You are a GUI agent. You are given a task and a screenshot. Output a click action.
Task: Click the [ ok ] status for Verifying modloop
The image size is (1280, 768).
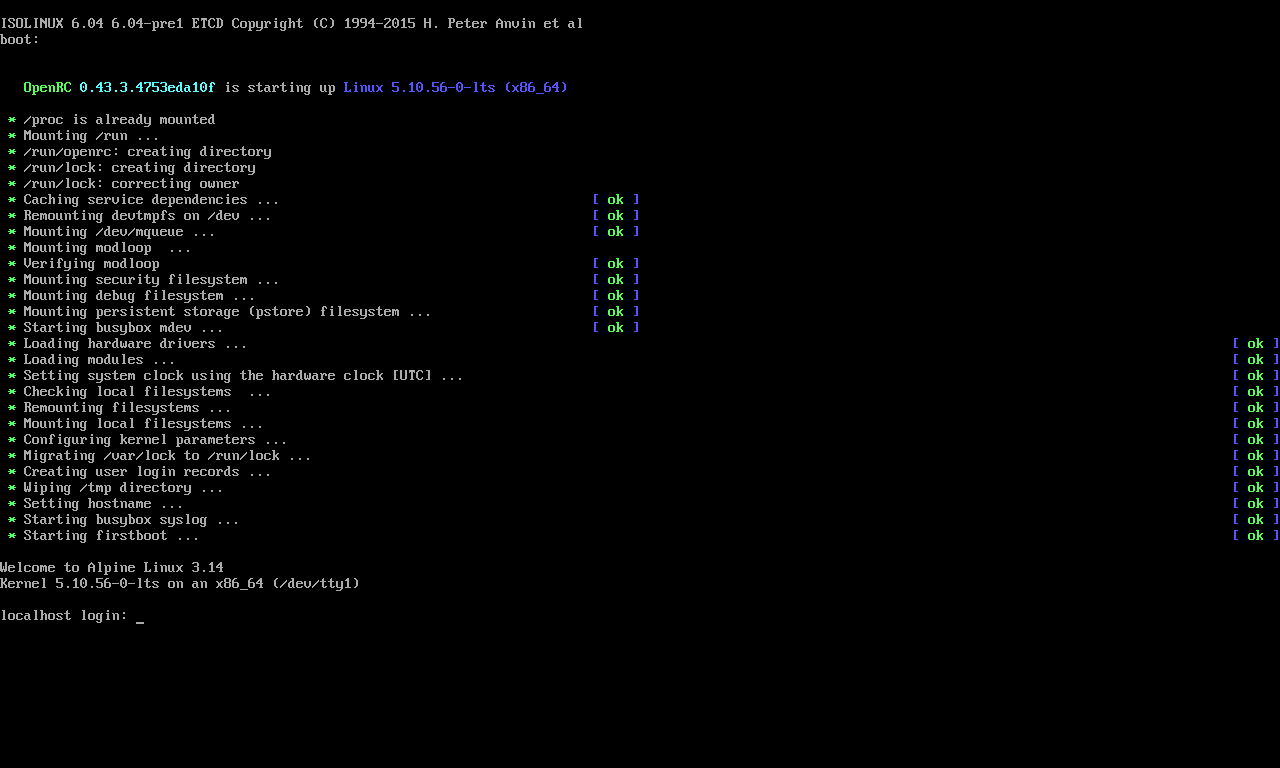616,263
